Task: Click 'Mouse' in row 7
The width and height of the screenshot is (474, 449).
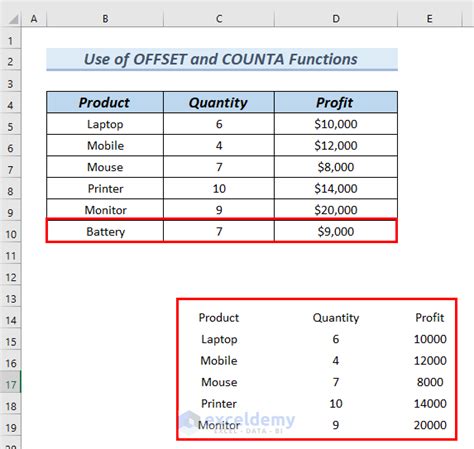Action: point(105,167)
